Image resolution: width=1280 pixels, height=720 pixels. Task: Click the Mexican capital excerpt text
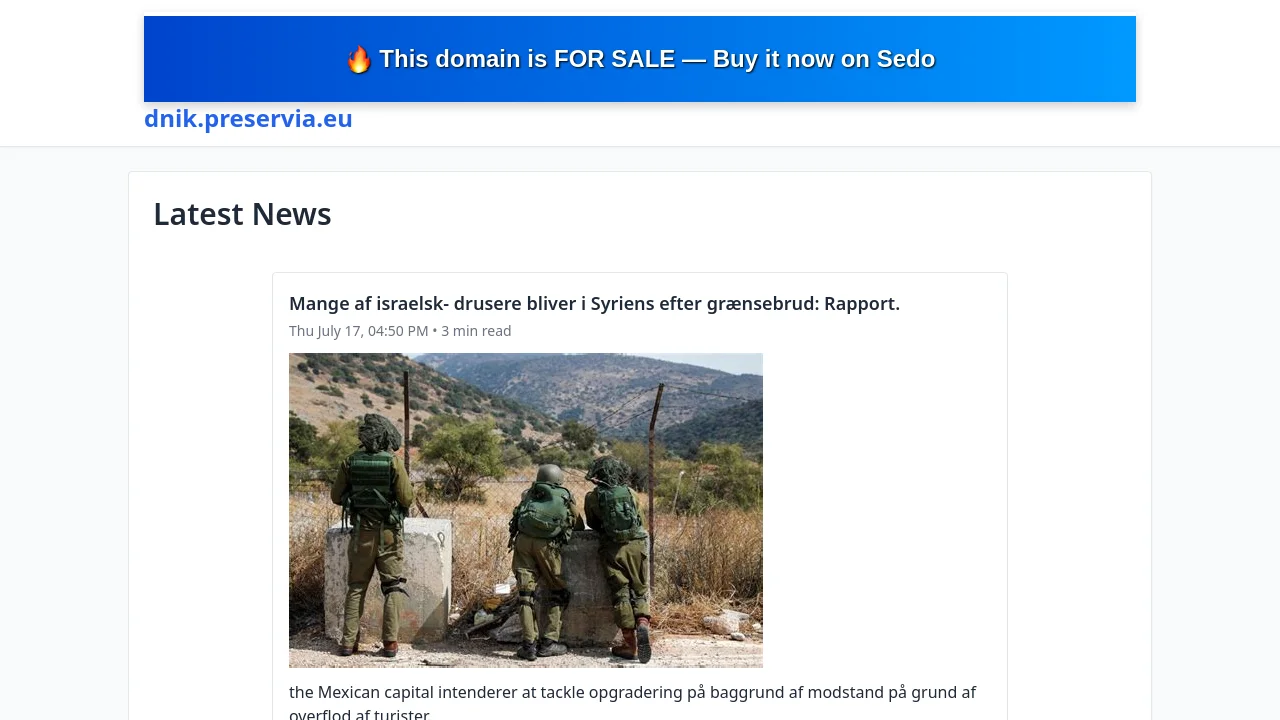[632, 703]
